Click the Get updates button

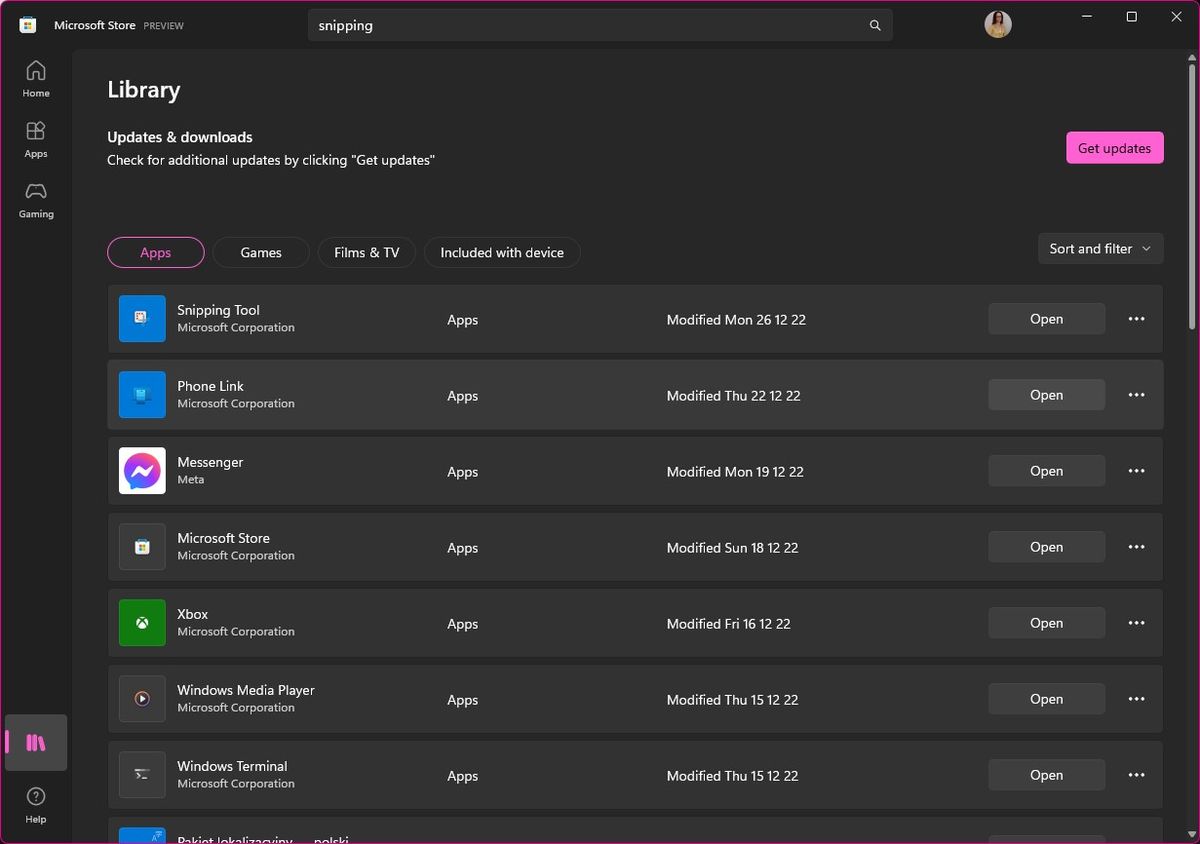1114,147
